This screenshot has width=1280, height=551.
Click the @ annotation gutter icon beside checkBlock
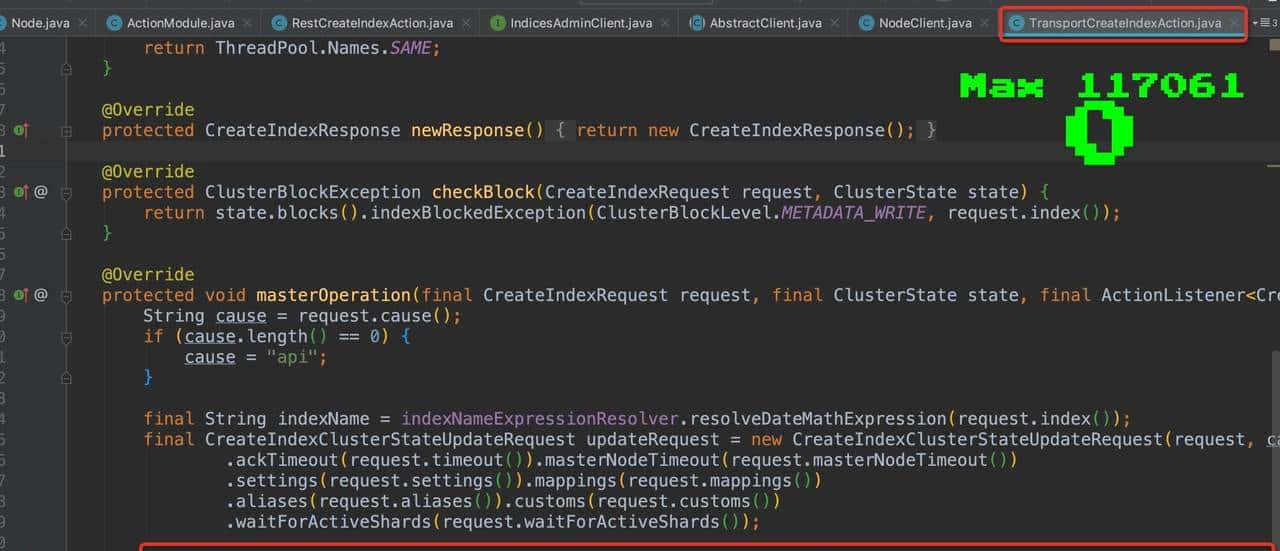pyautogui.click(x=41, y=192)
